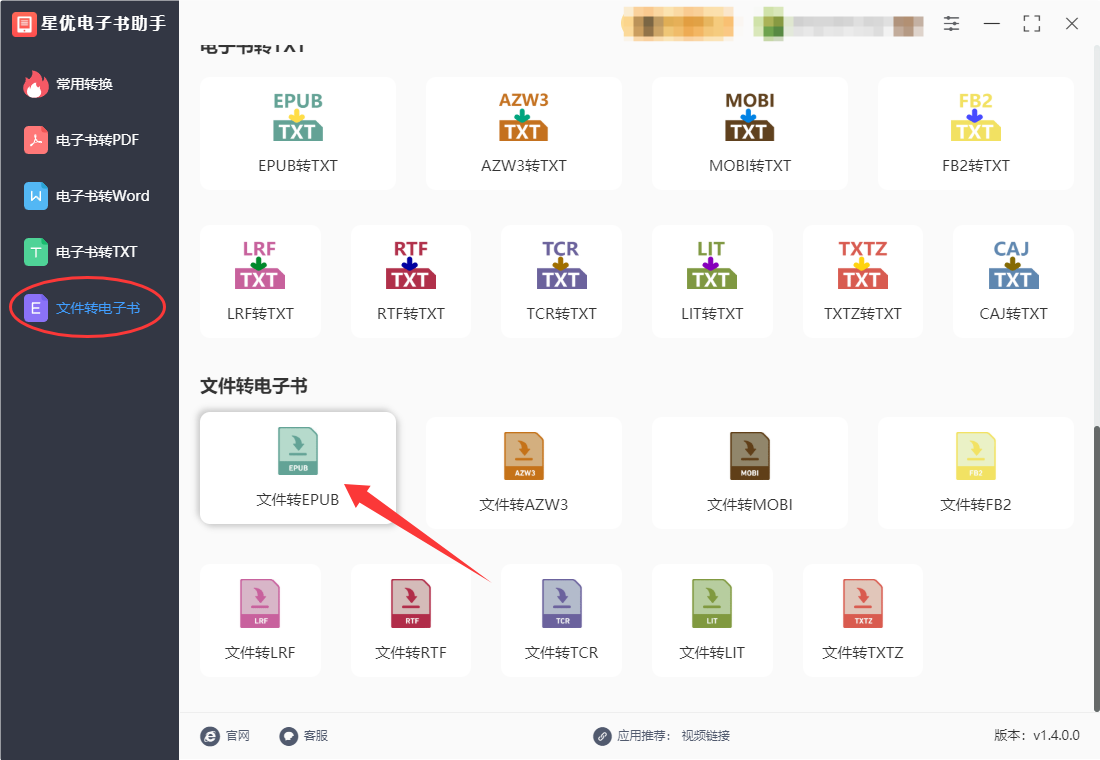Select the LRF转TXT tool
This screenshot has width=1100, height=760.
click(x=260, y=281)
